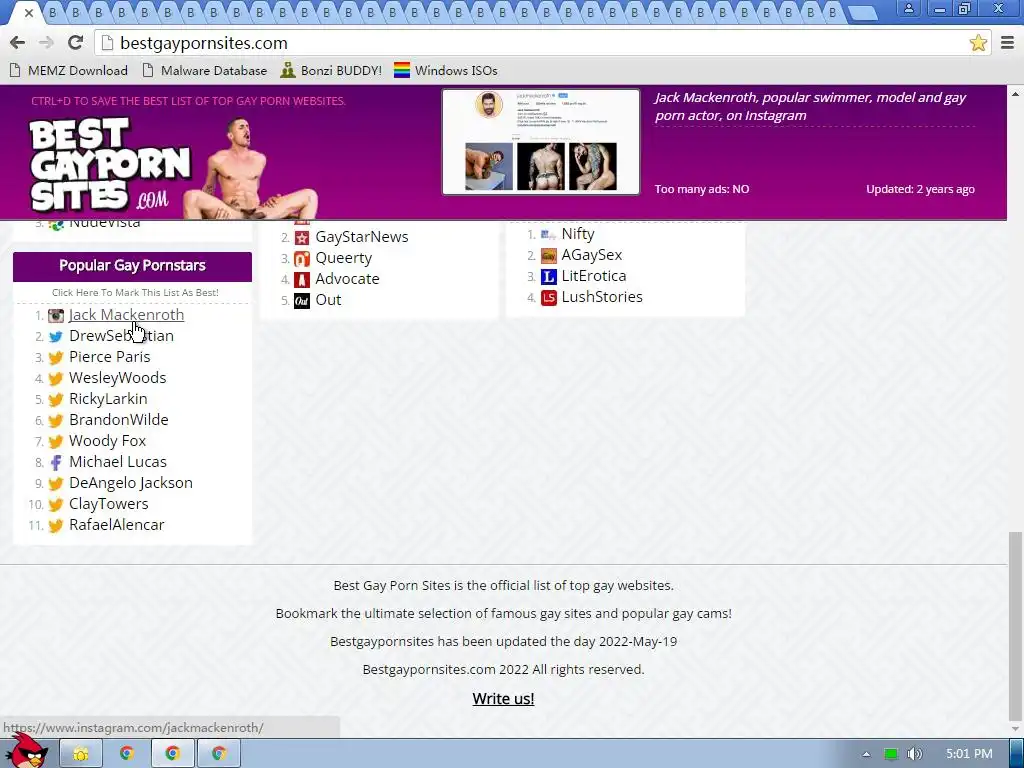Open the taskbar folder icon
Image resolution: width=1024 pixels, height=768 pixels.
tap(81, 754)
